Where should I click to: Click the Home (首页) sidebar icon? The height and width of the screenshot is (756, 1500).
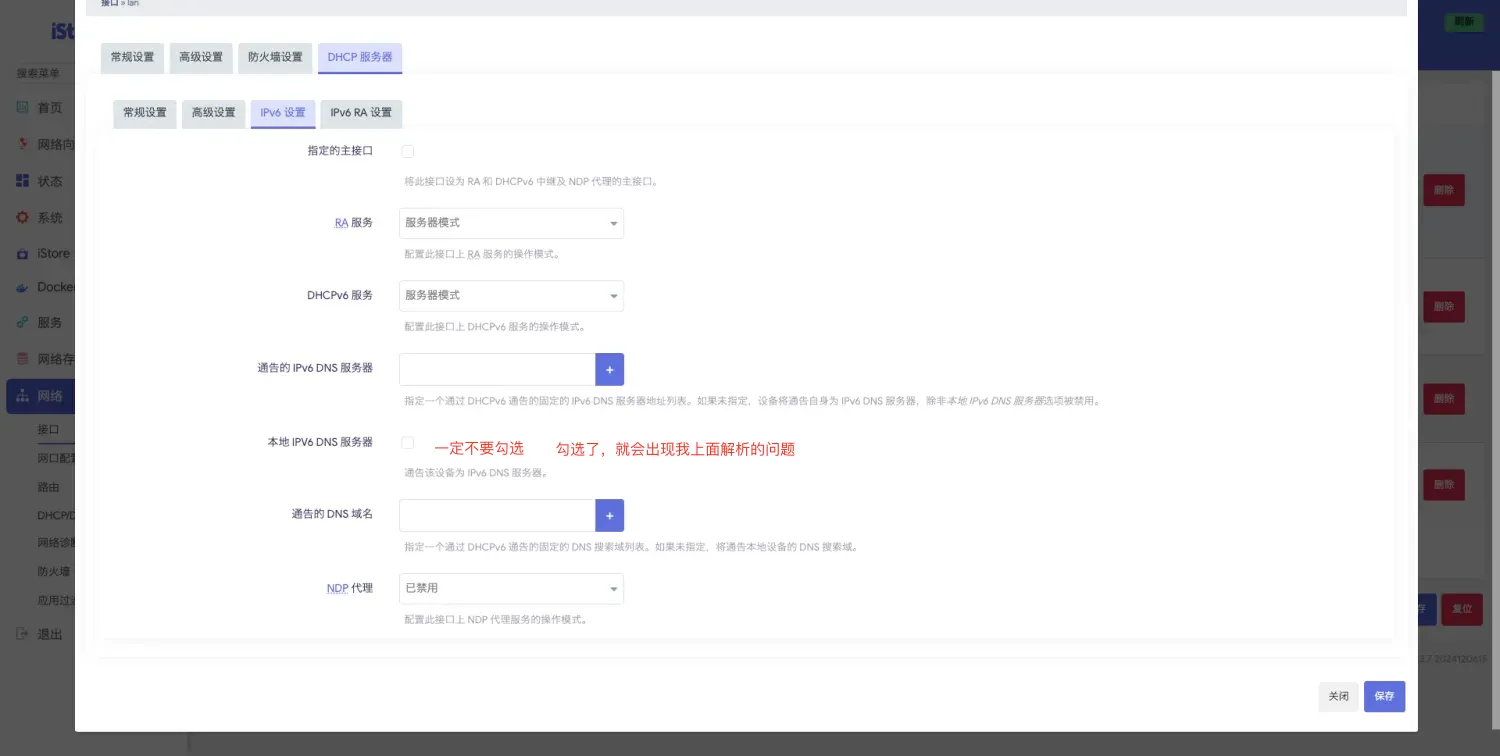23,108
